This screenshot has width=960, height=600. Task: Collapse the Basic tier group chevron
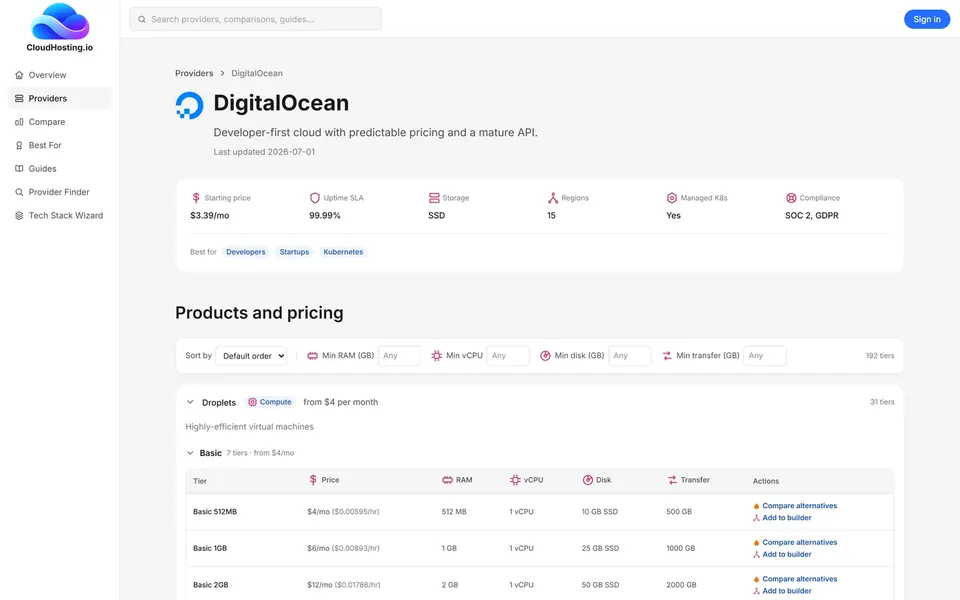[x=190, y=453]
